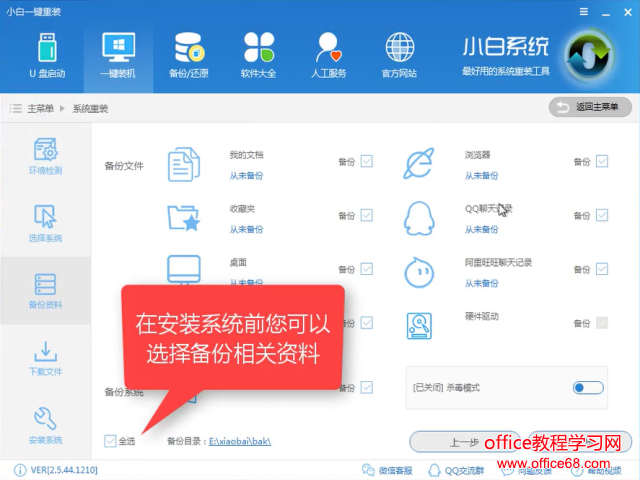Close the 小白一键重装 window
Screen dimensions: 640x480
pos(628,12)
